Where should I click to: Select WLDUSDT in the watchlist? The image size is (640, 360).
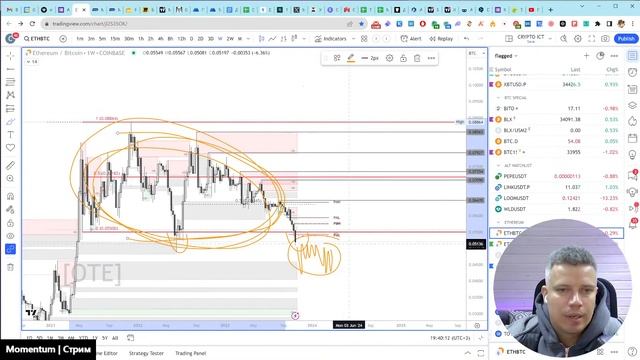point(556,209)
